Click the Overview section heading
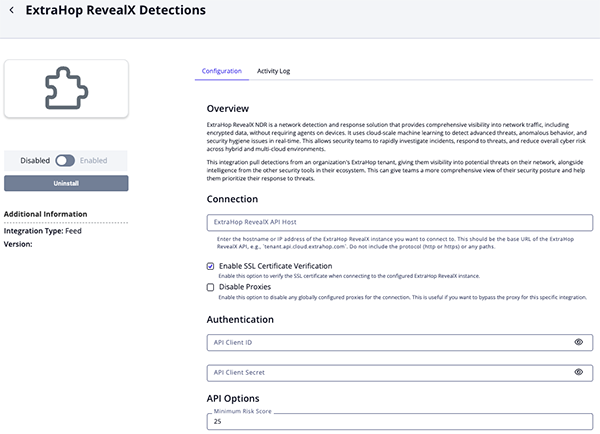Image resolution: width=600 pixels, height=434 pixels. [x=228, y=108]
